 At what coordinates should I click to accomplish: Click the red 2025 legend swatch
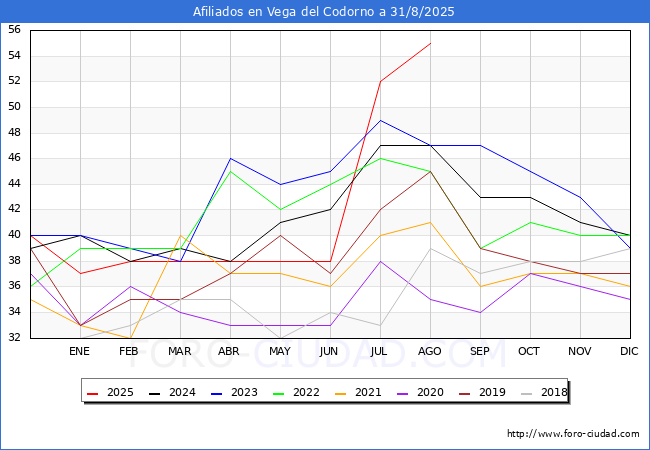[92, 393]
